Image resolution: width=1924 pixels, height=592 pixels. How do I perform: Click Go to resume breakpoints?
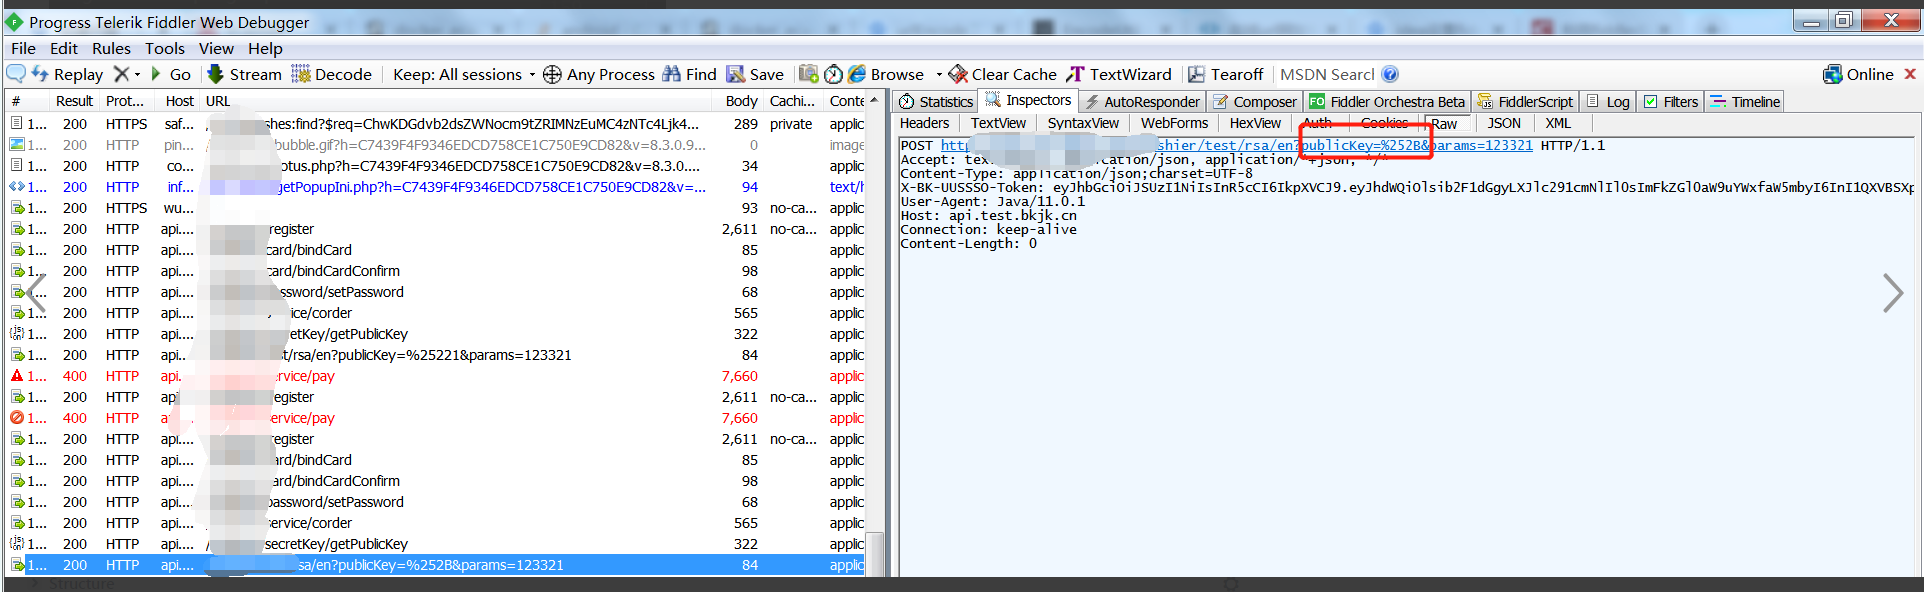click(170, 74)
